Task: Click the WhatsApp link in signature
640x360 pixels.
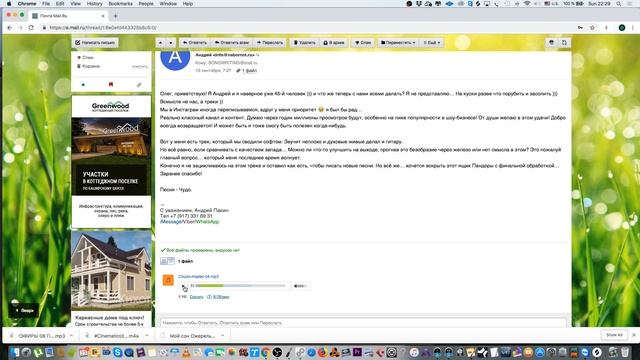Action: click(207, 222)
